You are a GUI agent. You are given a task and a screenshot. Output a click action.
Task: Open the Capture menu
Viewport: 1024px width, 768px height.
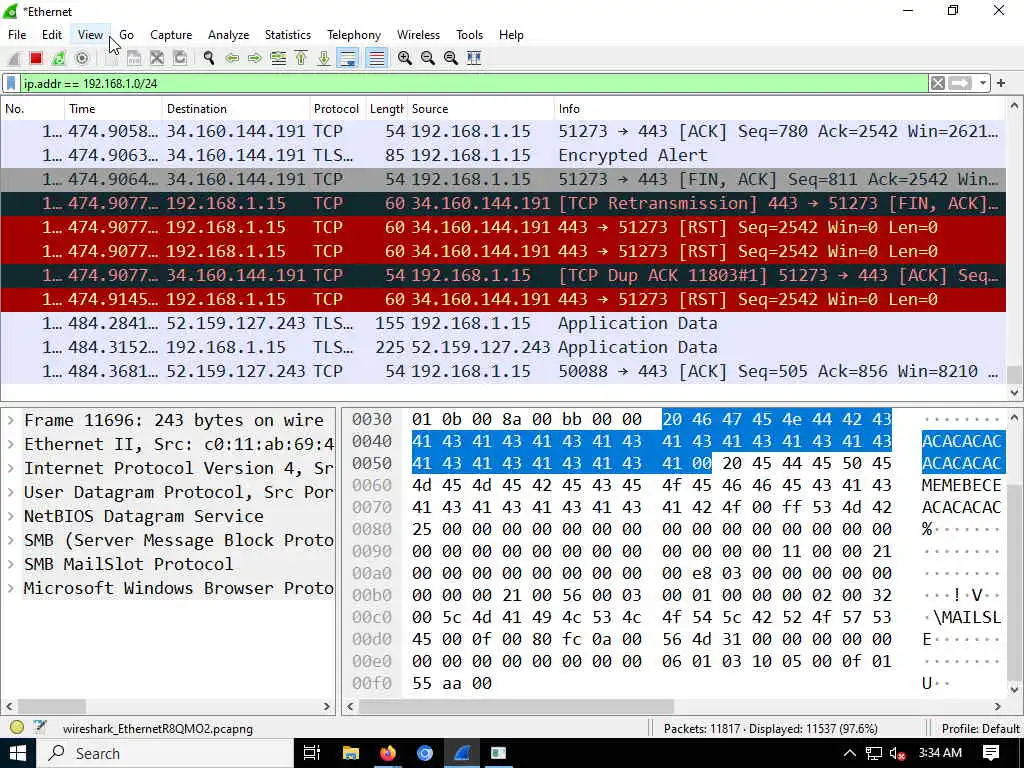pyautogui.click(x=171, y=35)
